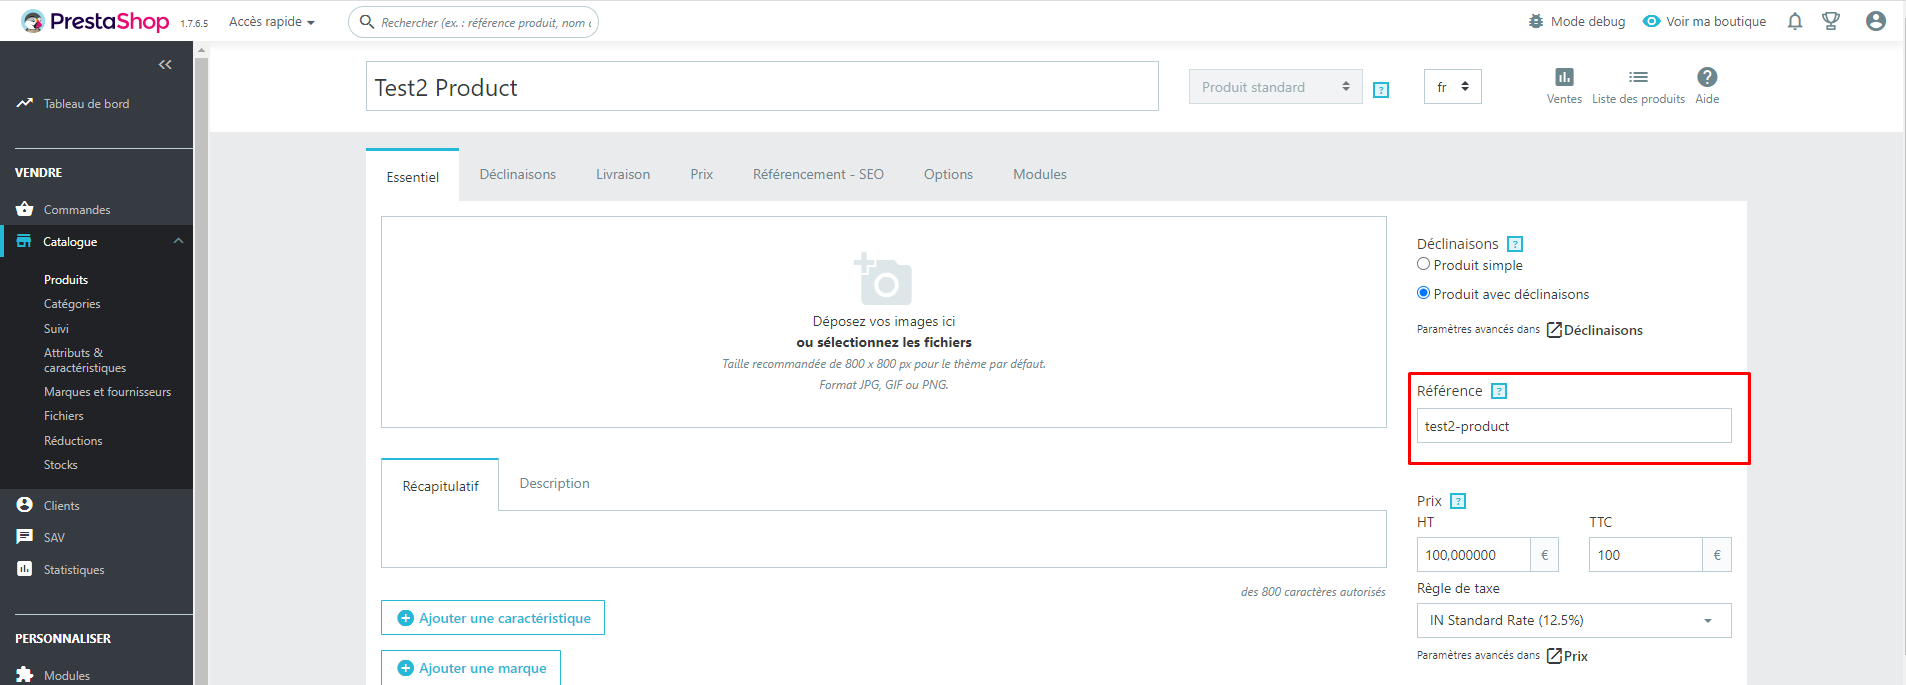Click the top search box
Screen dimensions: 1906x685
click(x=473, y=22)
